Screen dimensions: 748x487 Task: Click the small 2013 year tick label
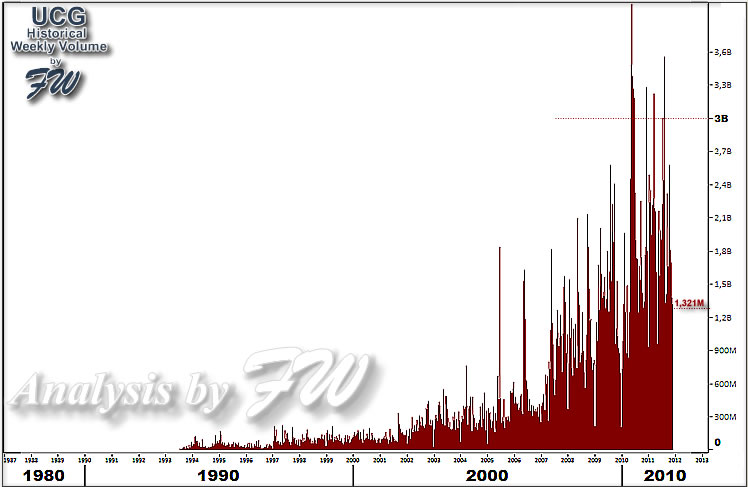702,460
